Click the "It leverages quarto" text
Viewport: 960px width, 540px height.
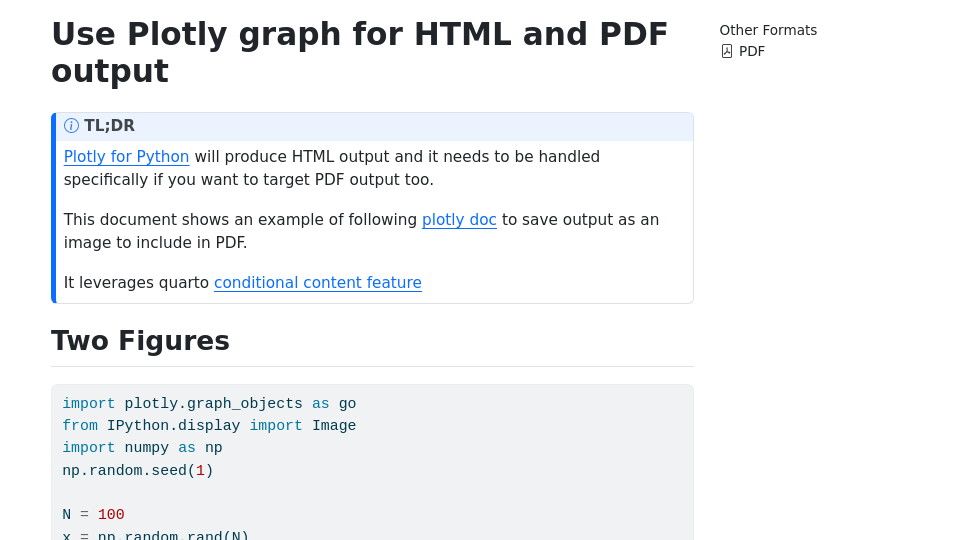click(136, 283)
